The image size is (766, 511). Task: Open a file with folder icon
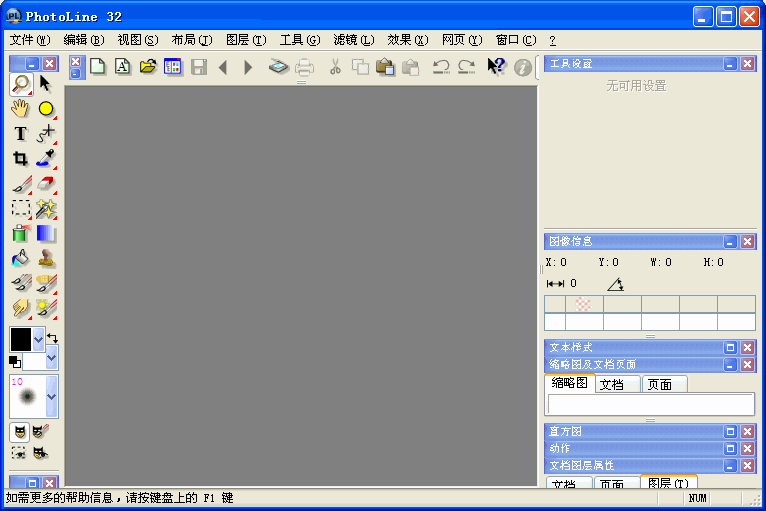pyautogui.click(x=148, y=66)
